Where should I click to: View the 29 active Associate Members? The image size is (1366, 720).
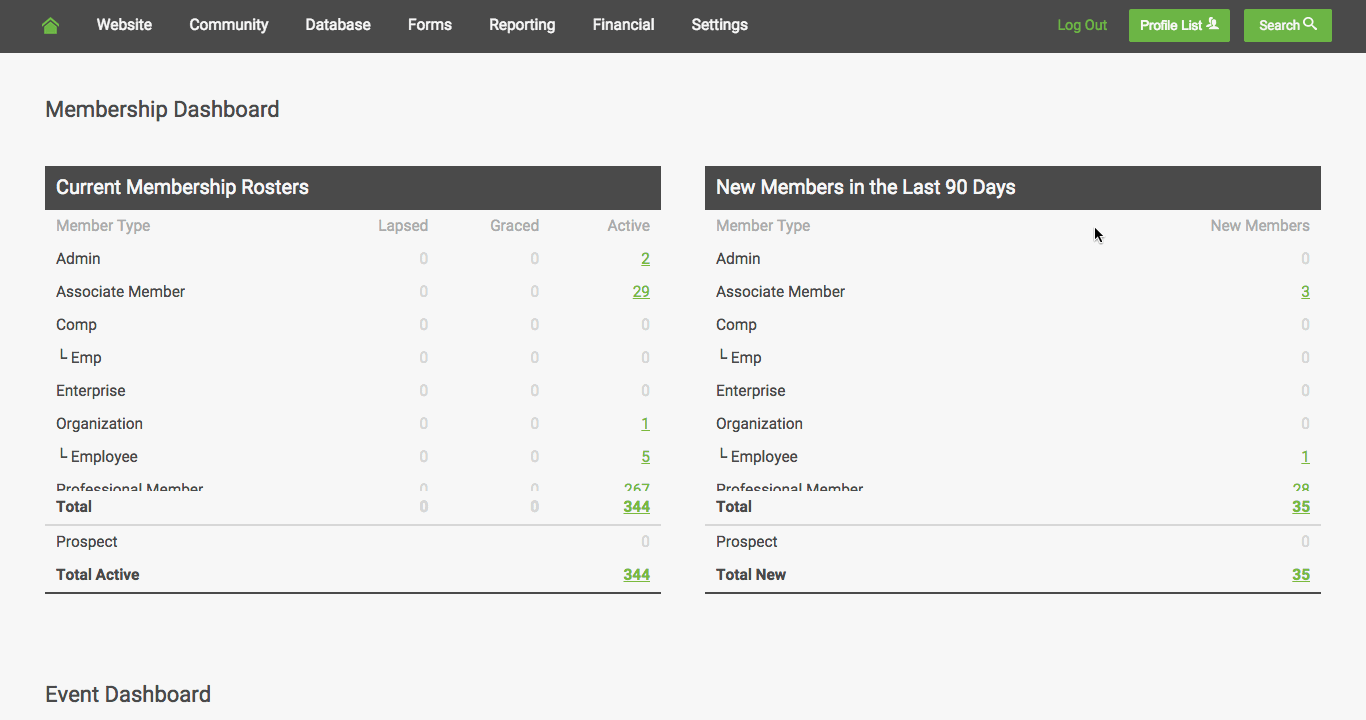pyautogui.click(x=641, y=292)
